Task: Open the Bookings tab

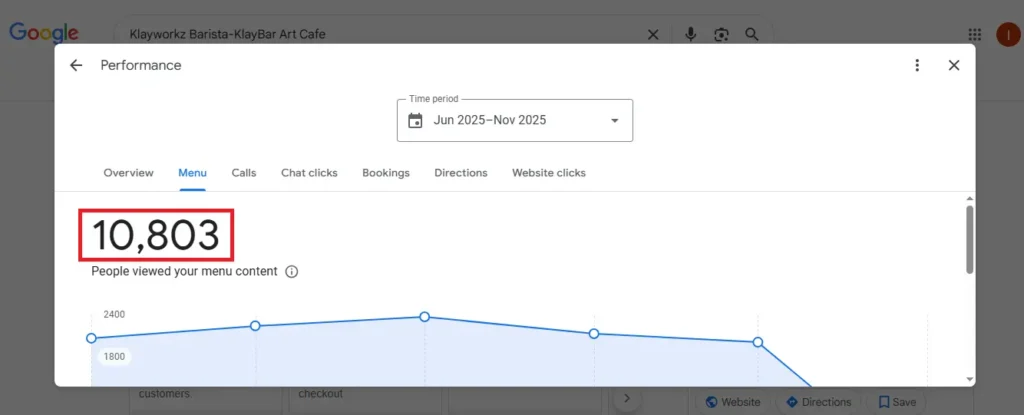Action: pos(386,173)
